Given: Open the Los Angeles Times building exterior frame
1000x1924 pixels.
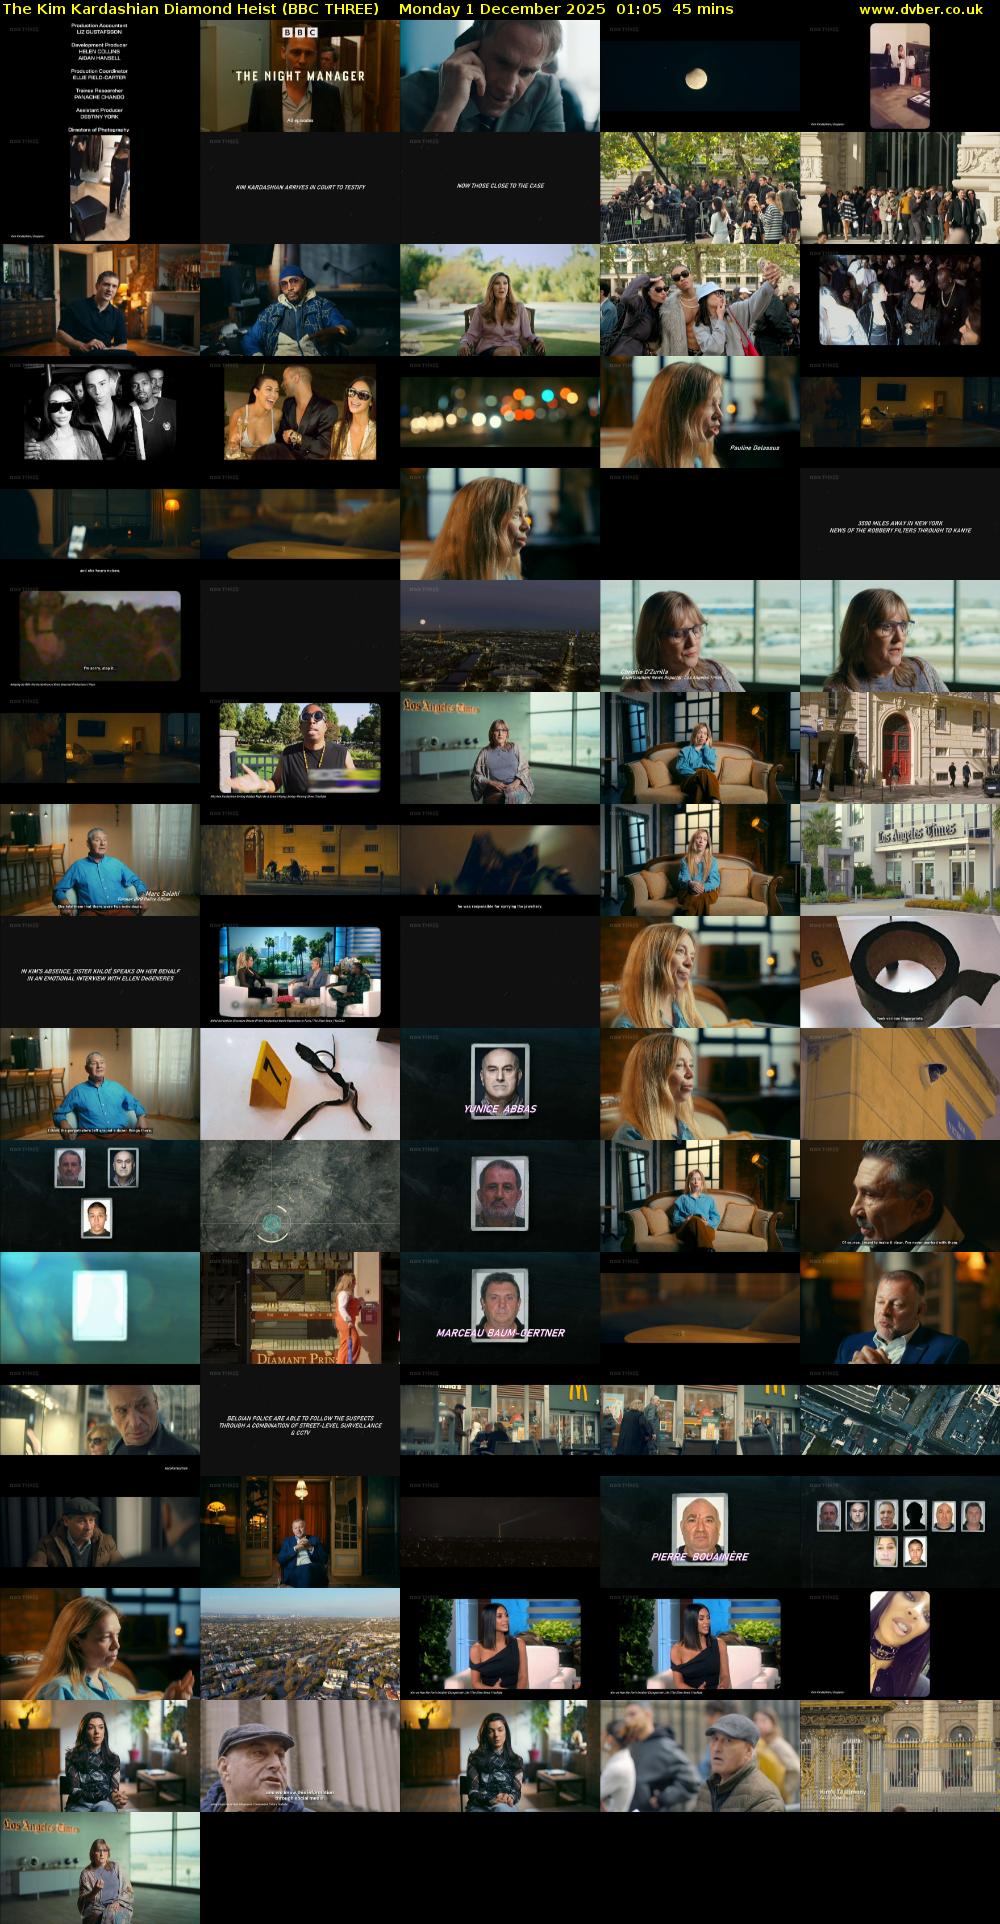Looking at the screenshot, I should click(899, 860).
